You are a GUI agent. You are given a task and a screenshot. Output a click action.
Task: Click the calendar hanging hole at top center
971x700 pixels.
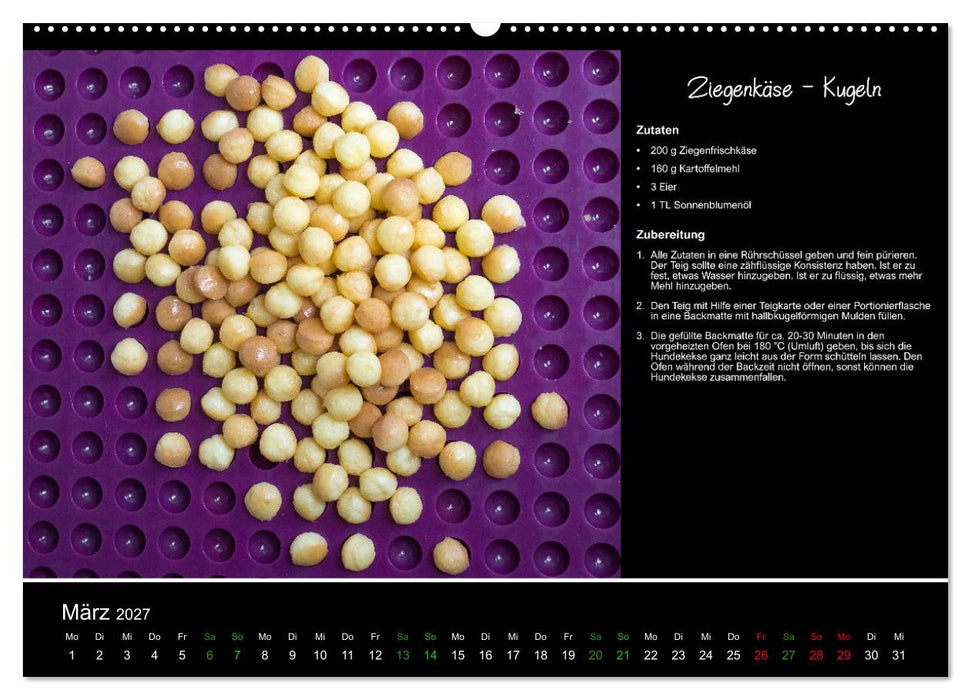tap(486, 28)
